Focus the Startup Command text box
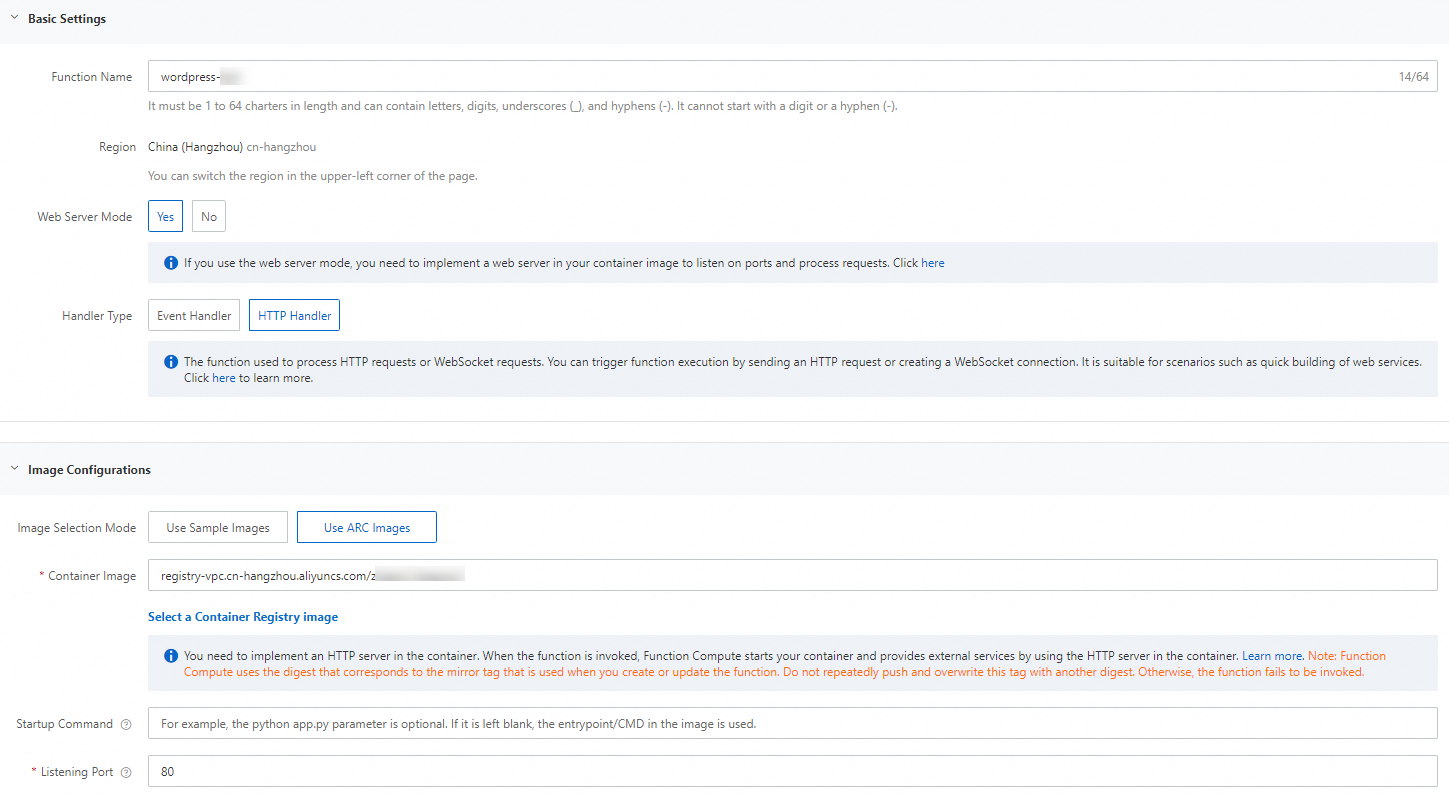Screen dimensions: 1449x796 pos(790,724)
